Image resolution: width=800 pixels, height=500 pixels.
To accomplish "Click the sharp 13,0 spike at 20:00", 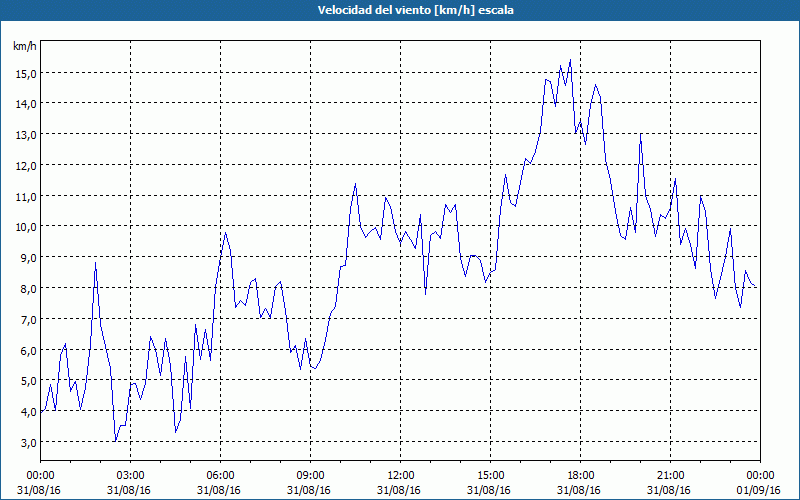I will click(641, 134).
